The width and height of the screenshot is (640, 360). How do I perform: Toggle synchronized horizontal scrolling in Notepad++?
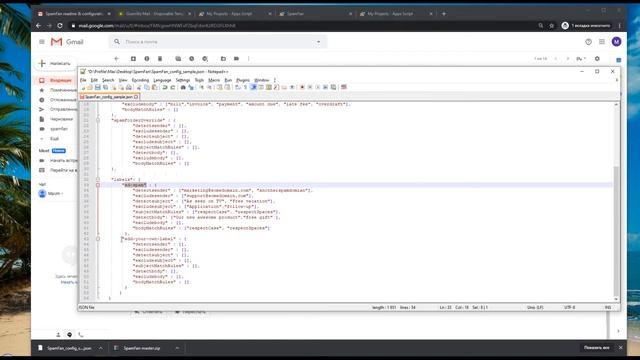(227, 87)
